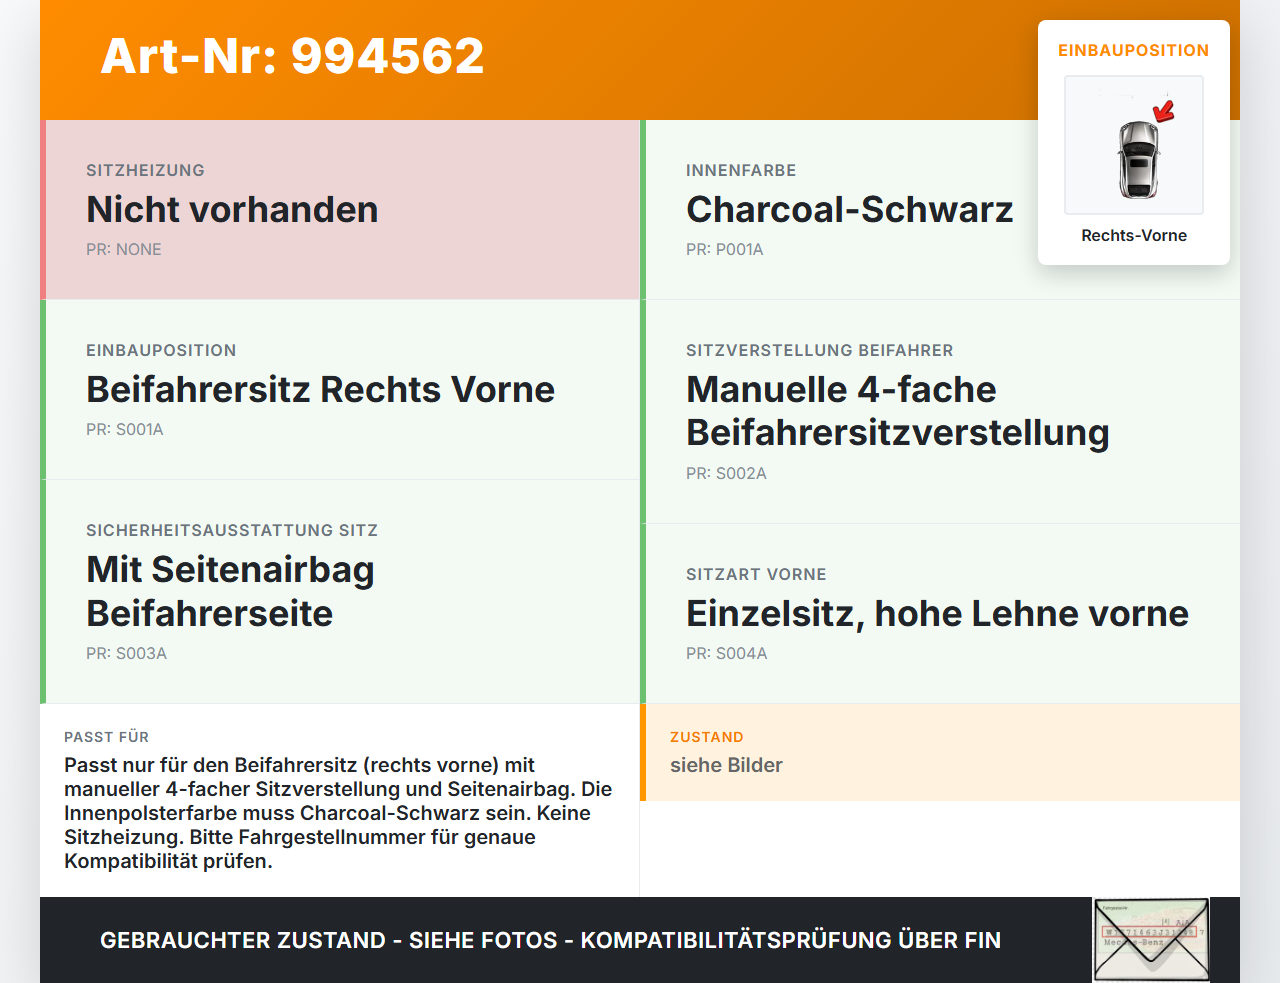Select the compatibility description paragraph
The width and height of the screenshot is (1280, 983).
click(x=338, y=813)
